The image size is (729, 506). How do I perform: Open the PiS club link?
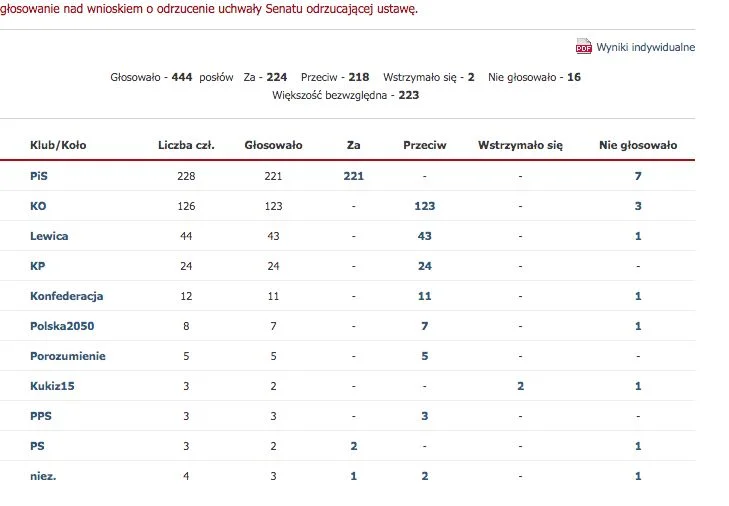click(x=39, y=176)
